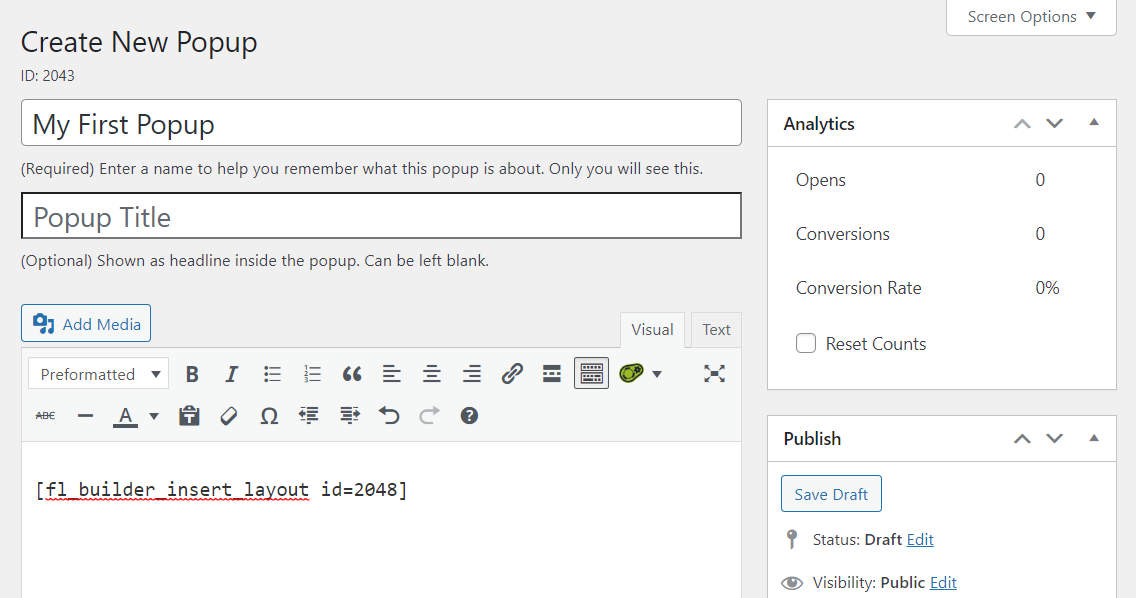This screenshot has height=598, width=1136.
Task: Edit the Public visibility setting
Action: click(x=943, y=582)
